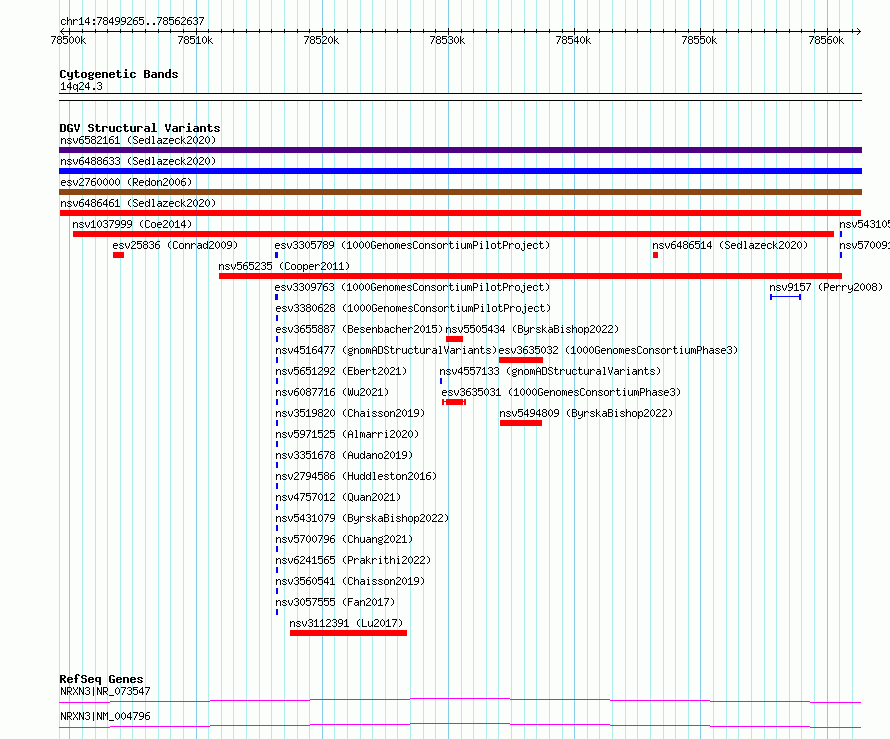Click the 78560k ruler mark
The height and width of the screenshot is (739, 890).
coord(826,40)
